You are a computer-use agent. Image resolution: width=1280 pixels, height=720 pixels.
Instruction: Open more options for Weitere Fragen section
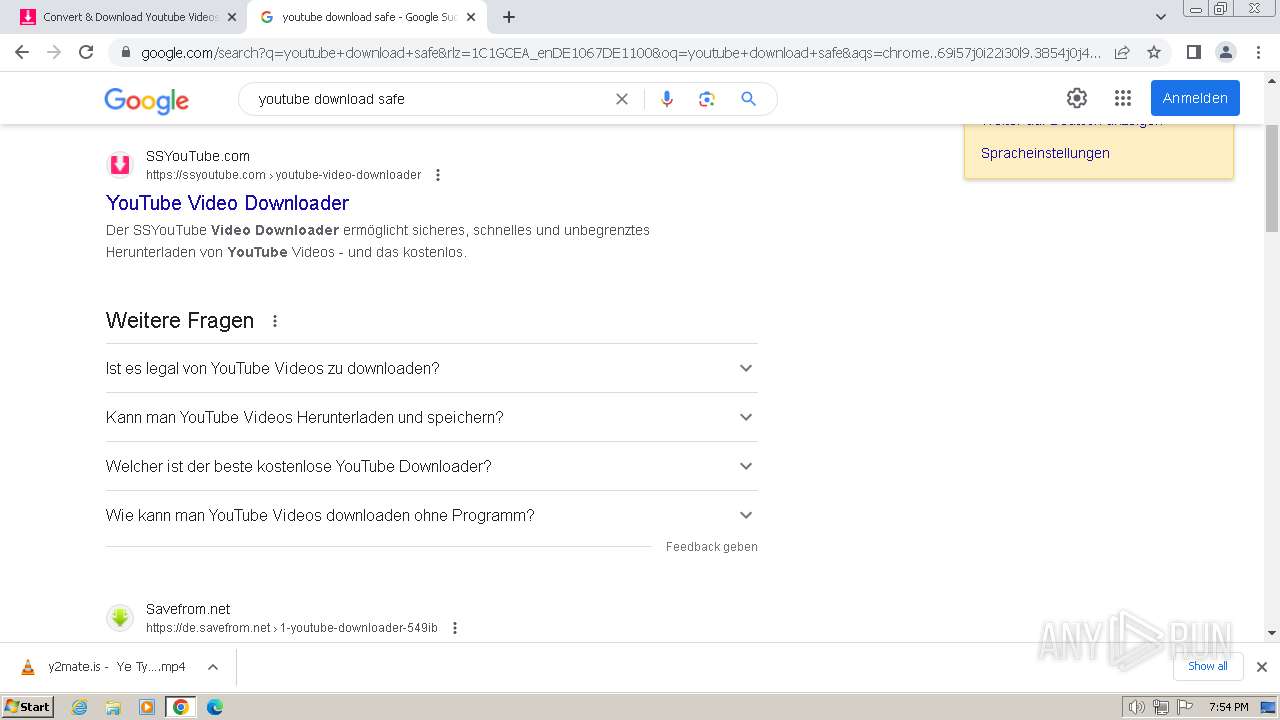click(x=275, y=321)
